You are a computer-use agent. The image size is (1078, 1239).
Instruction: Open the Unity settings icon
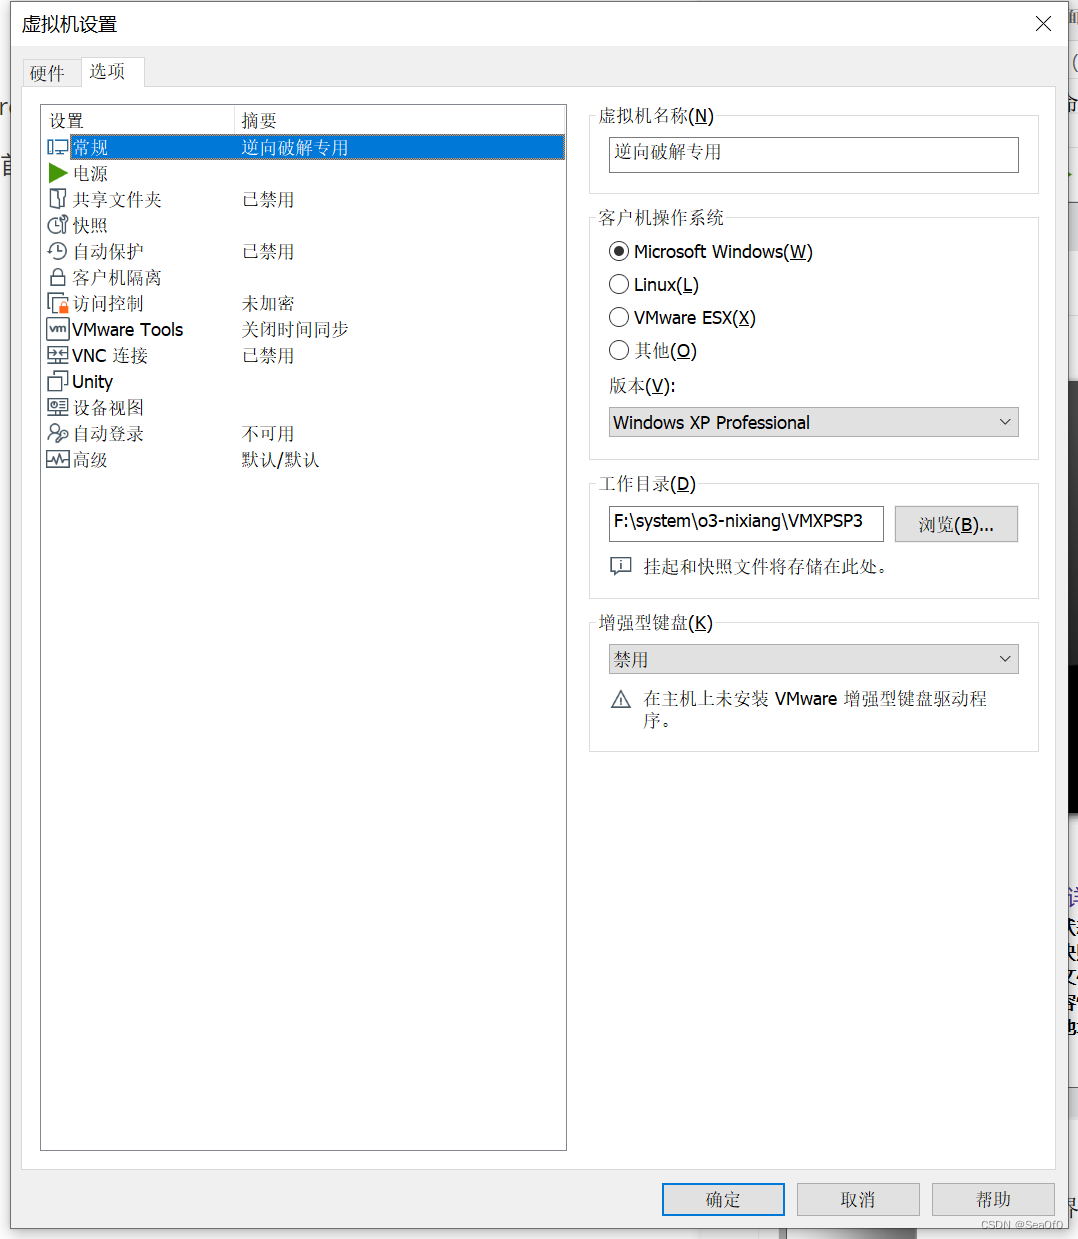pyautogui.click(x=58, y=380)
